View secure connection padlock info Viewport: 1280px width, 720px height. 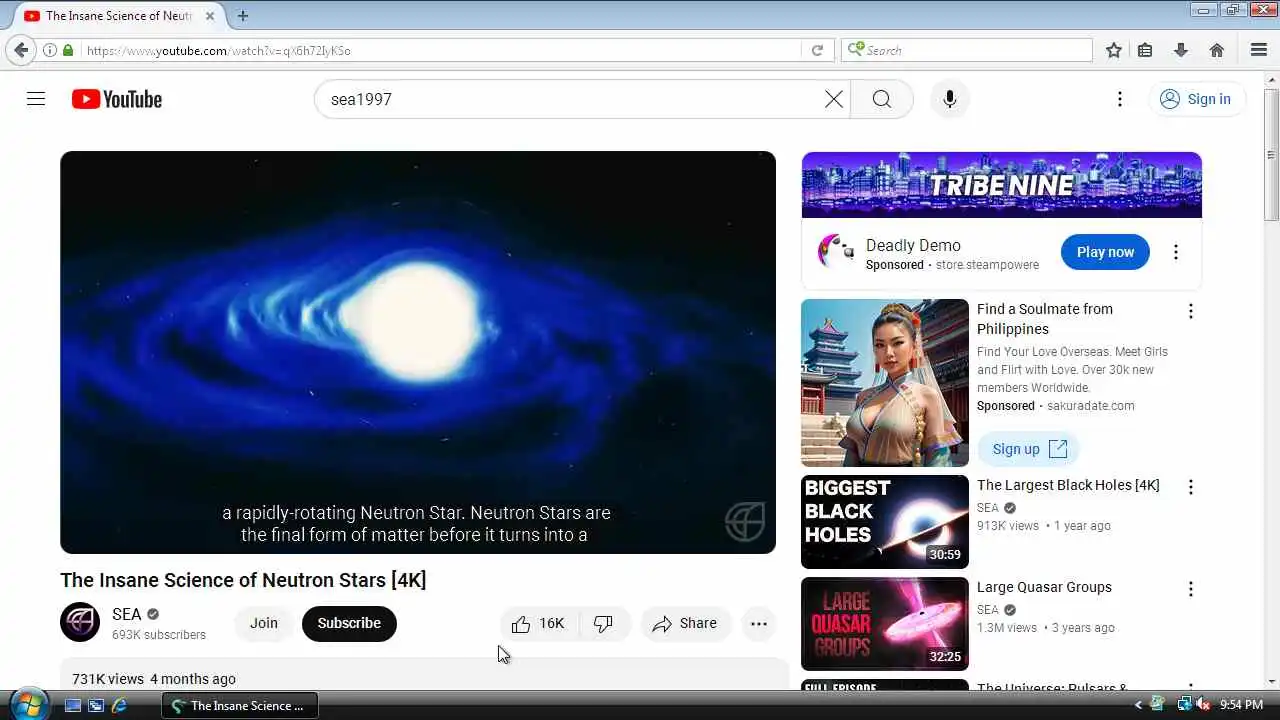coord(68,50)
